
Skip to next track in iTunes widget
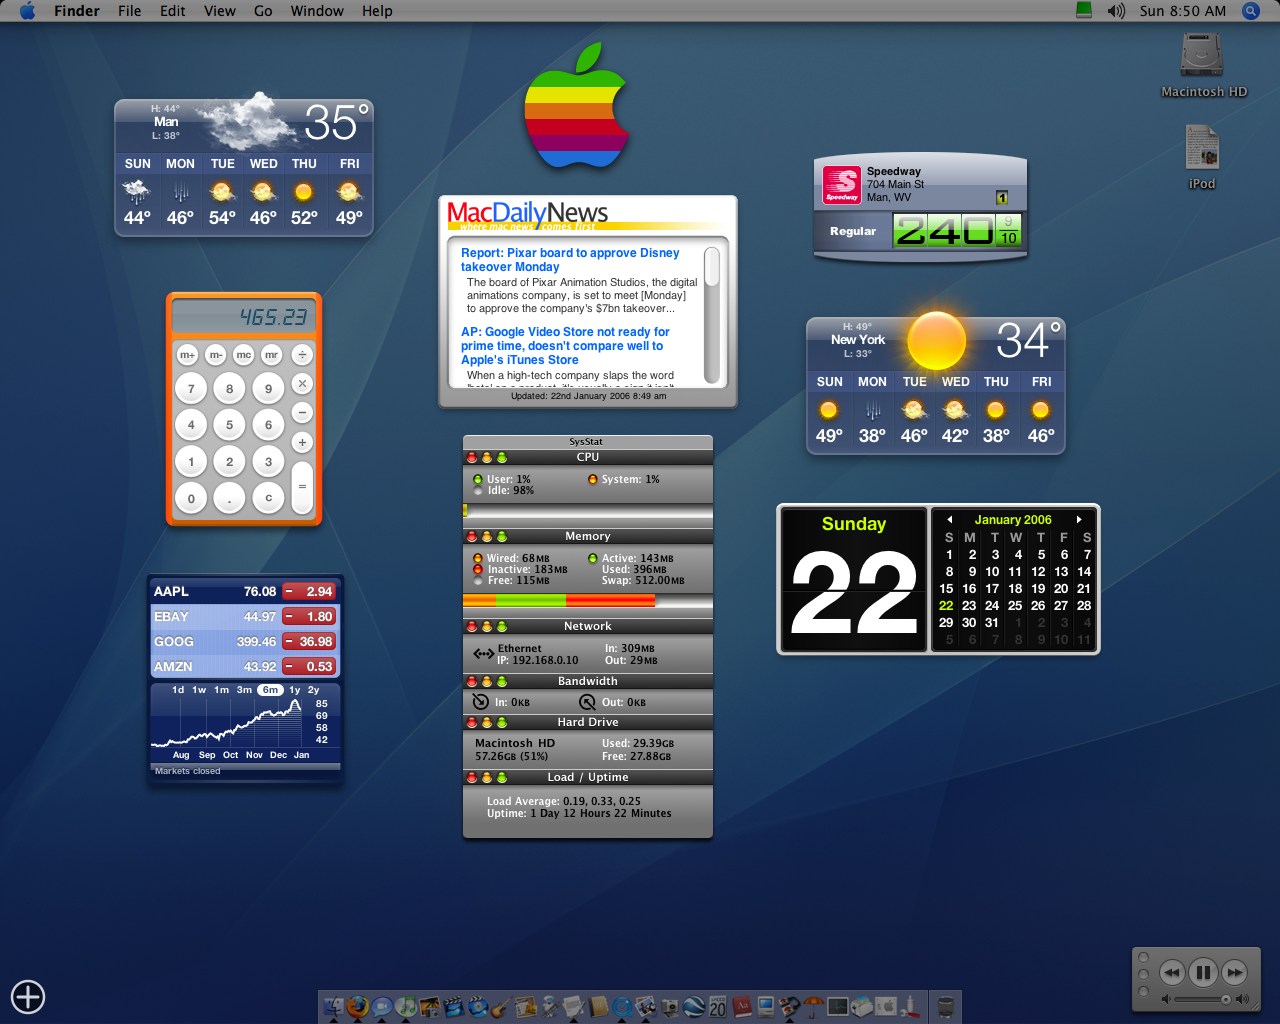pyautogui.click(x=1235, y=972)
